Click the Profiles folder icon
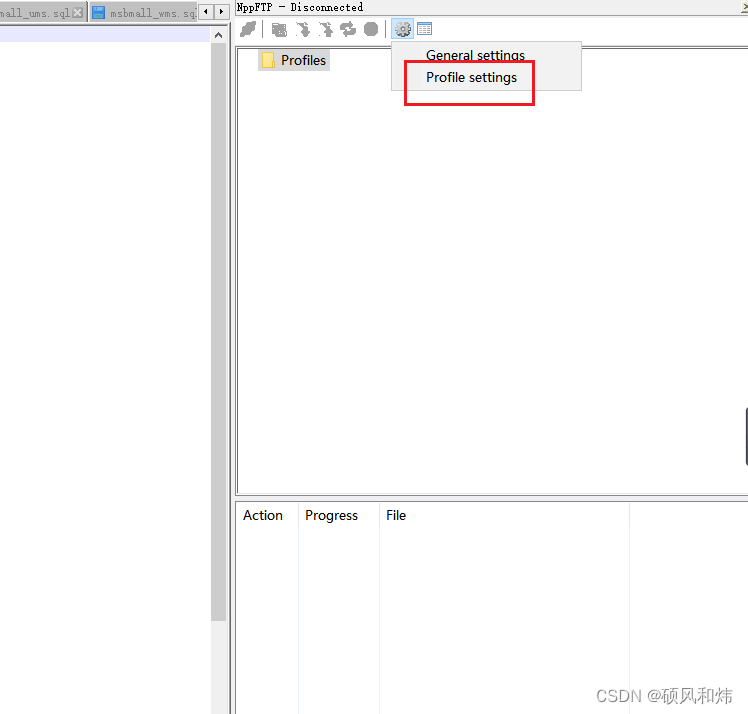 click(x=268, y=61)
